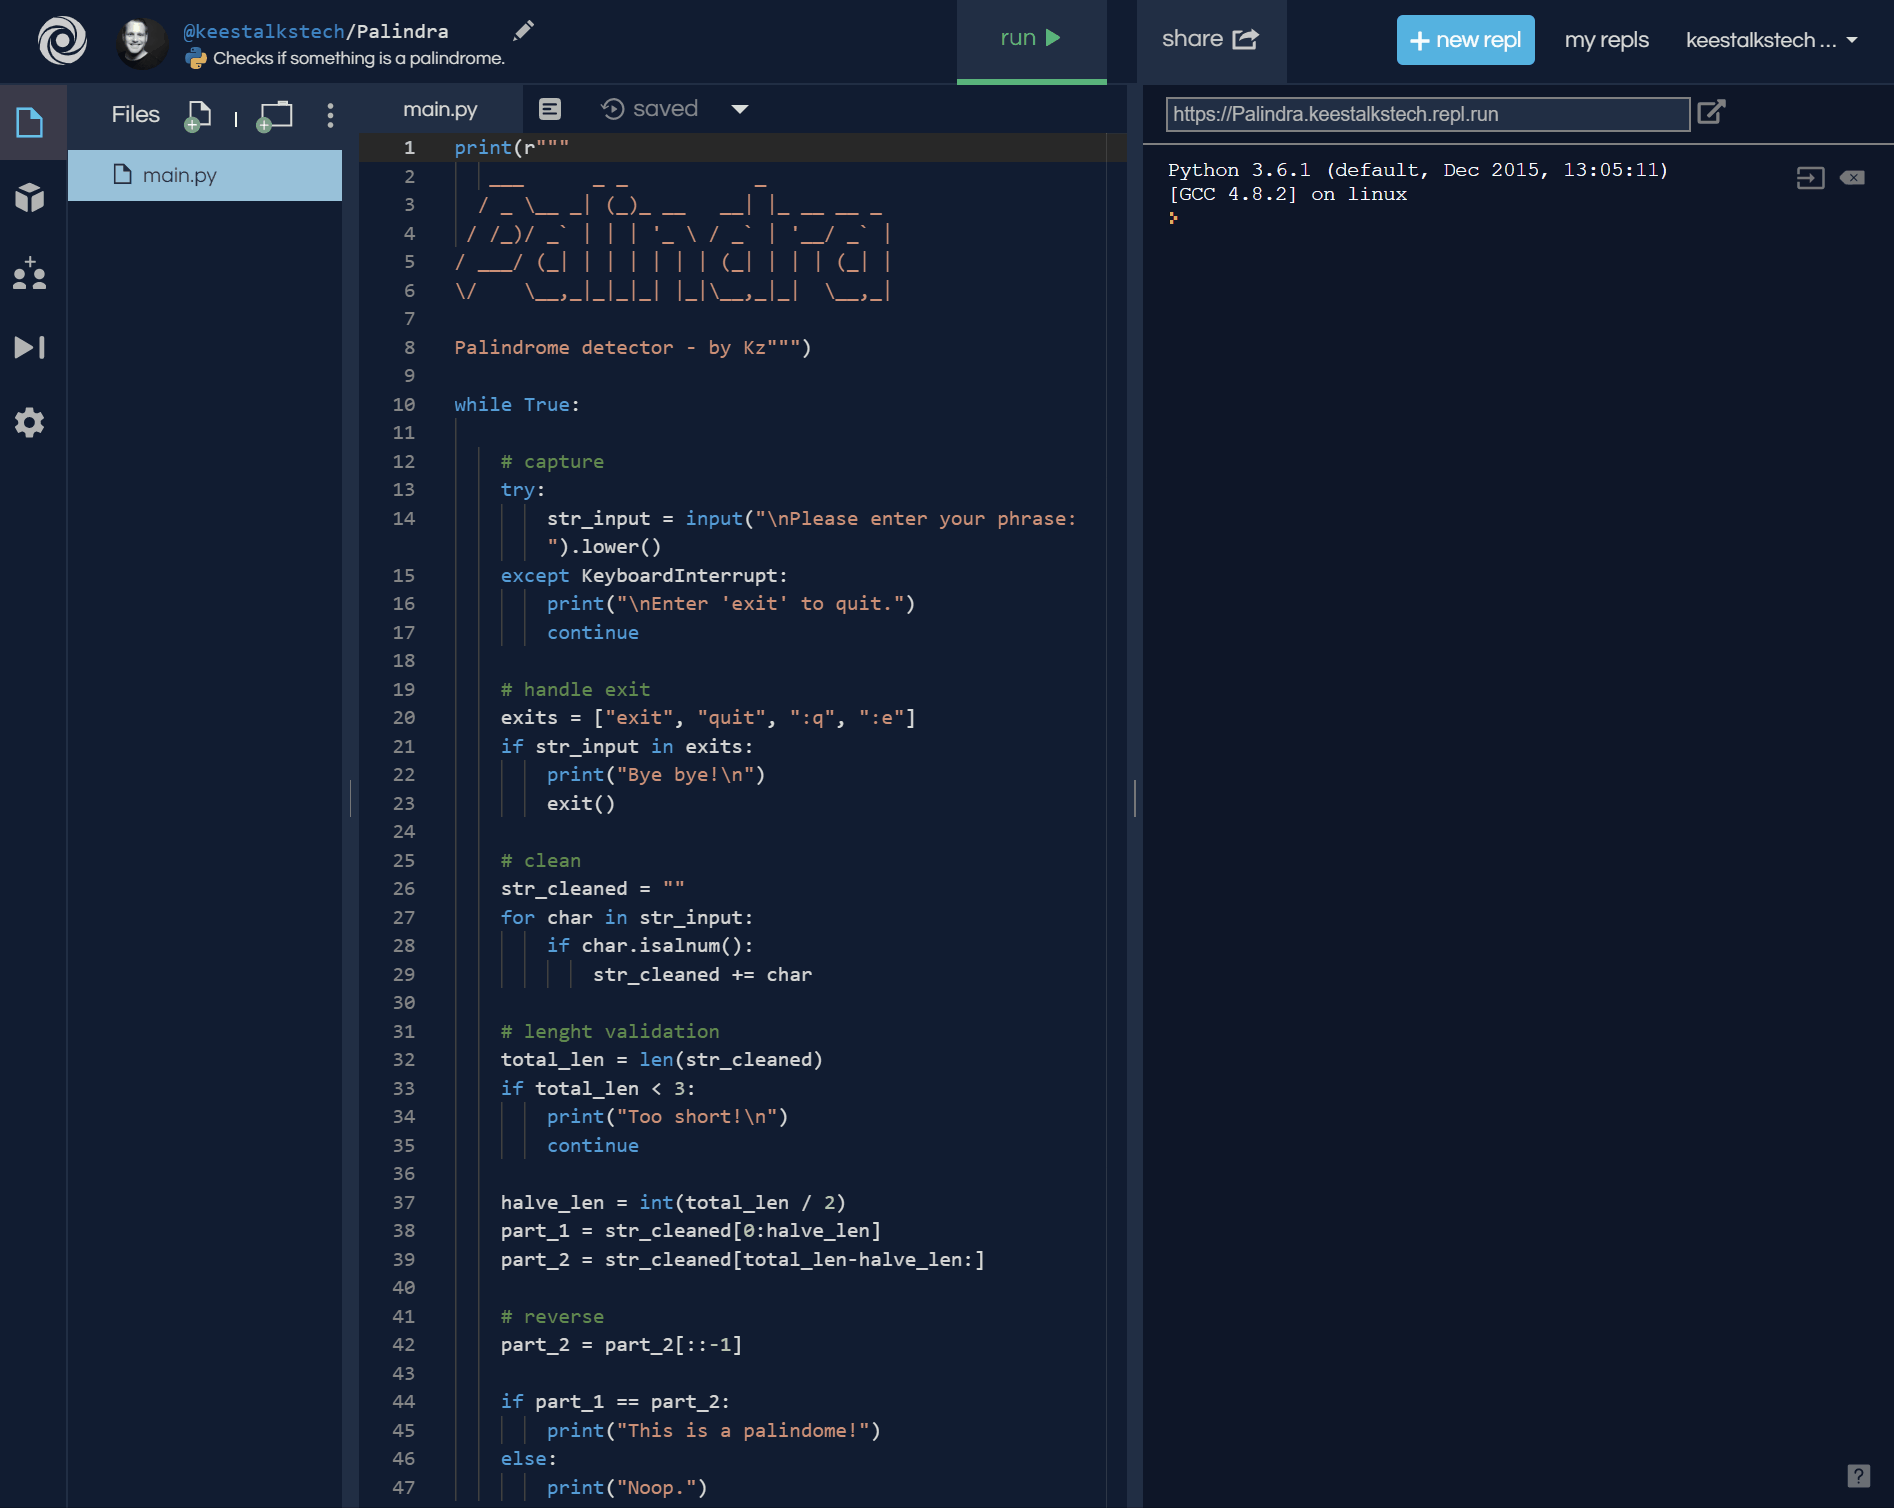This screenshot has height=1508, width=1894.
Task: Create a new file in the Files panel
Action: (197, 115)
